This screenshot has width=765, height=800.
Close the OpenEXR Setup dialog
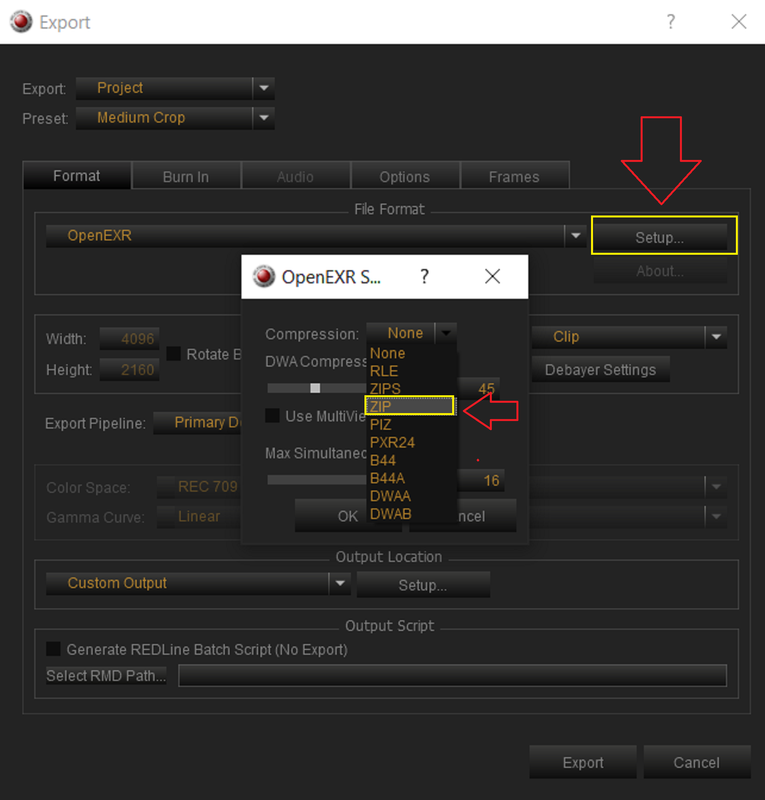(x=492, y=277)
